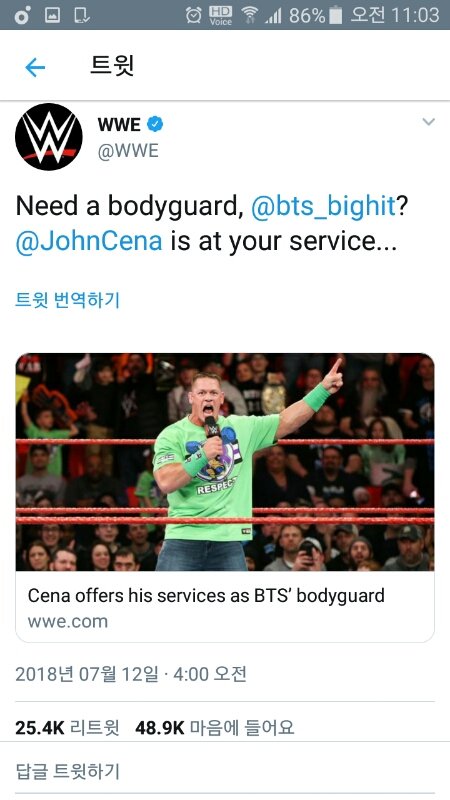The width and height of the screenshot is (450, 800).
Task: Tap the battery status icon
Action: click(335, 15)
